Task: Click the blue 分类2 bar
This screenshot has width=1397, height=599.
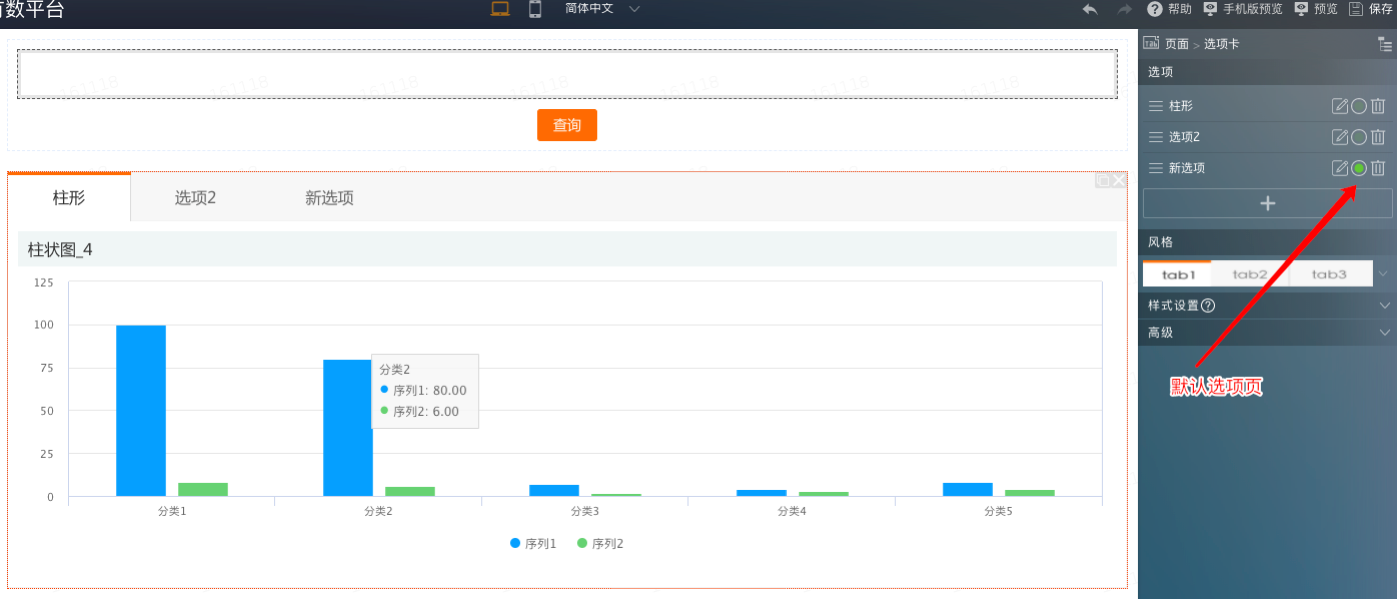Action: [347, 428]
